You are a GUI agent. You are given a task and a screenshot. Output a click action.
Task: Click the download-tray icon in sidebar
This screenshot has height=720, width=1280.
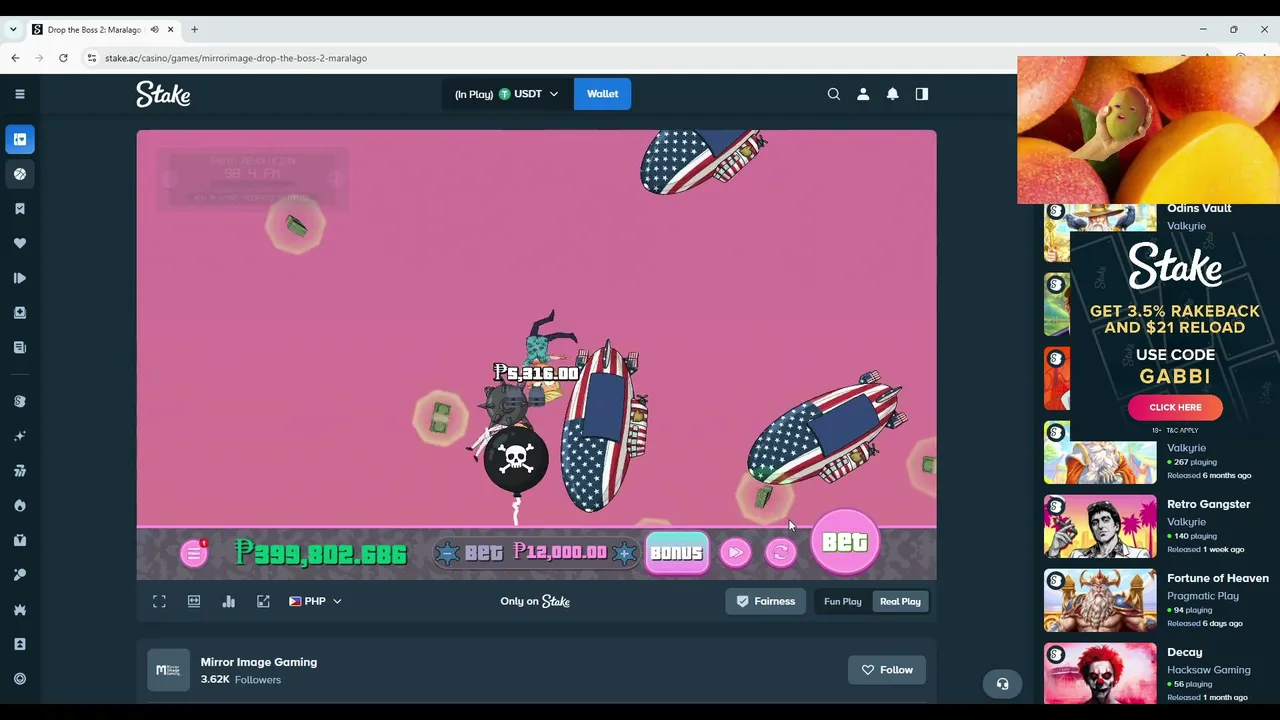(19, 313)
